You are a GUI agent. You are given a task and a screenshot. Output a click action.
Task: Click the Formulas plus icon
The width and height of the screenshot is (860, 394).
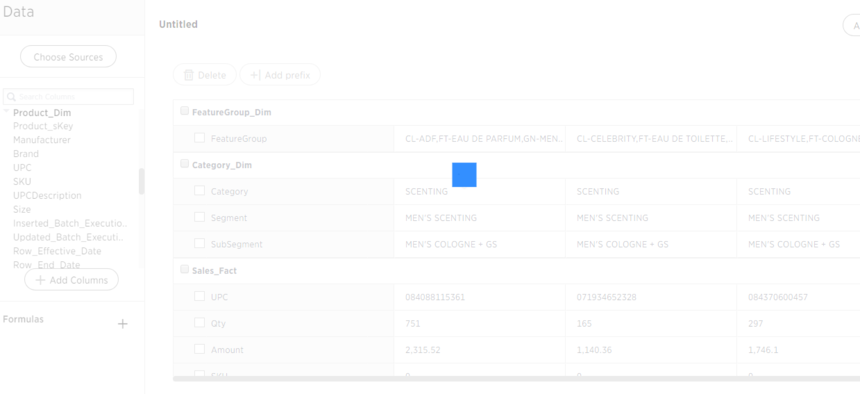(x=123, y=324)
